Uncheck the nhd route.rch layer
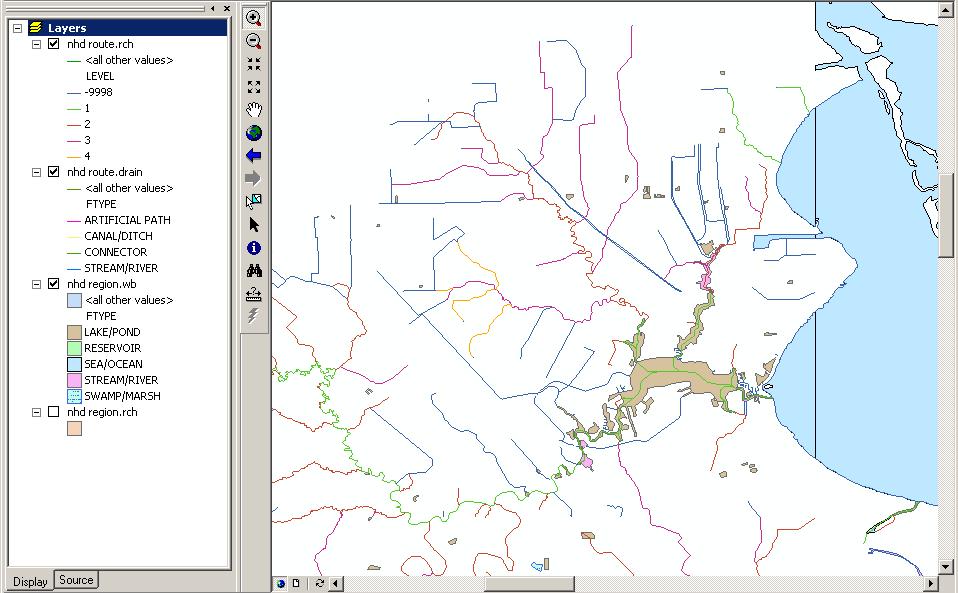 [x=54, y=44]
